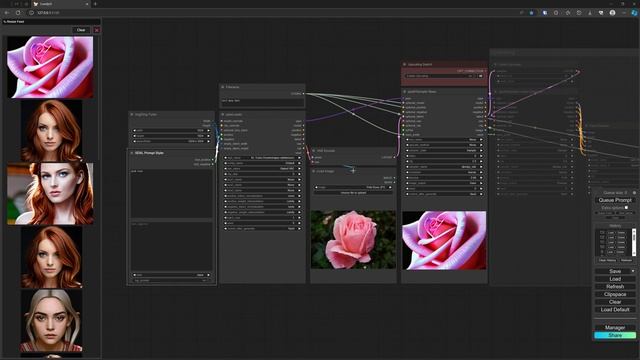Click the Queue Prompt button
640x360 pixels.
(x=615, y=200)
